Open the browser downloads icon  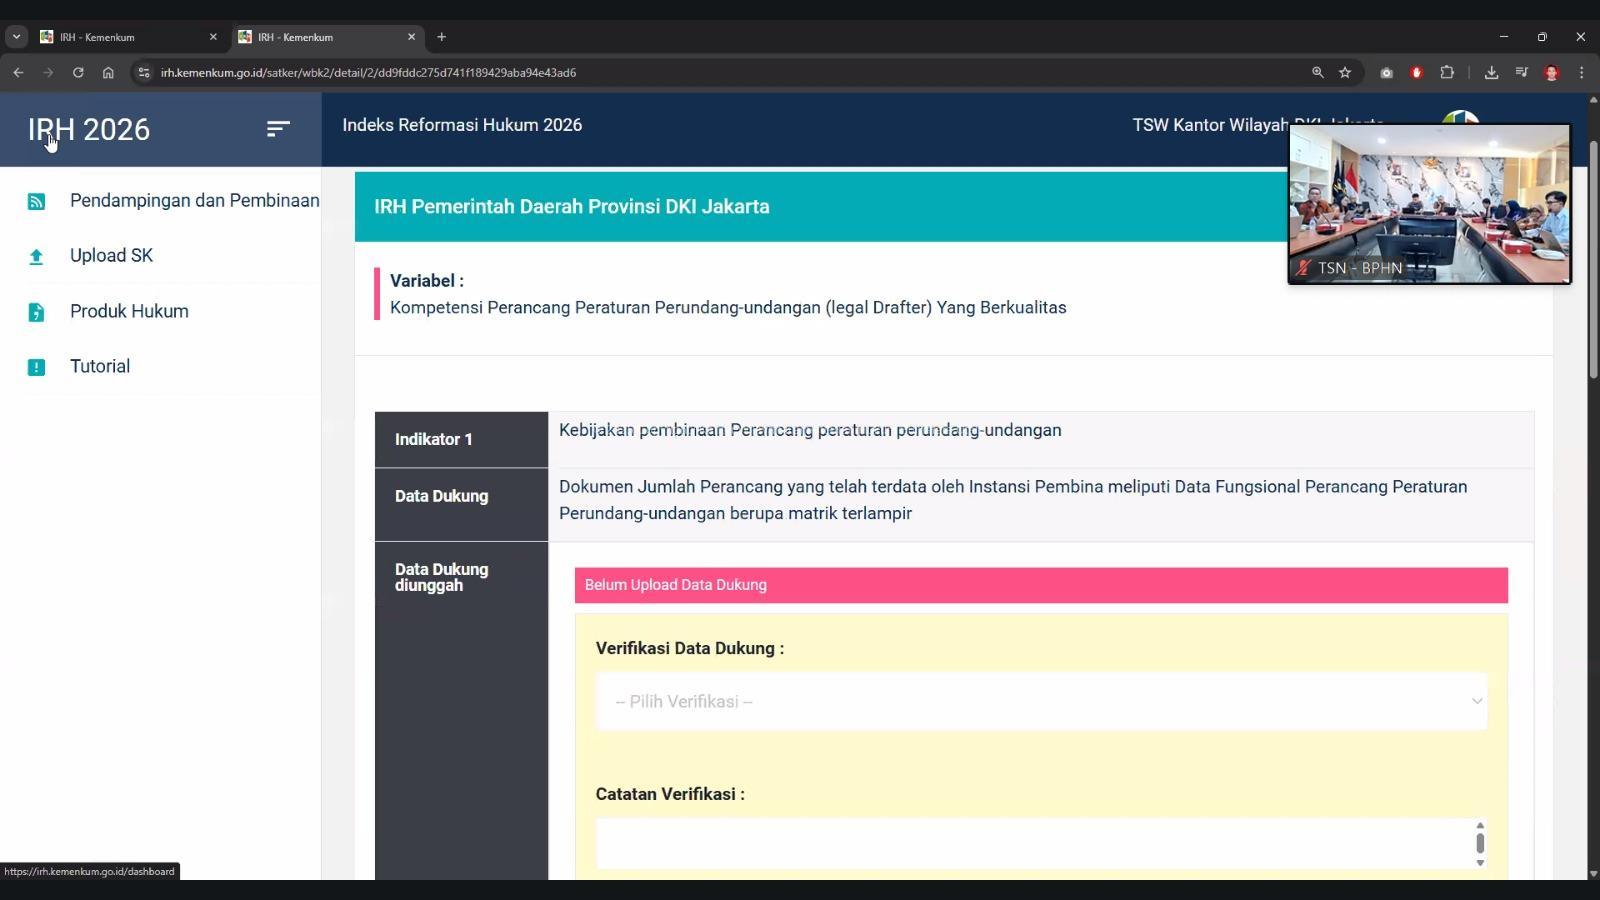1491,72
